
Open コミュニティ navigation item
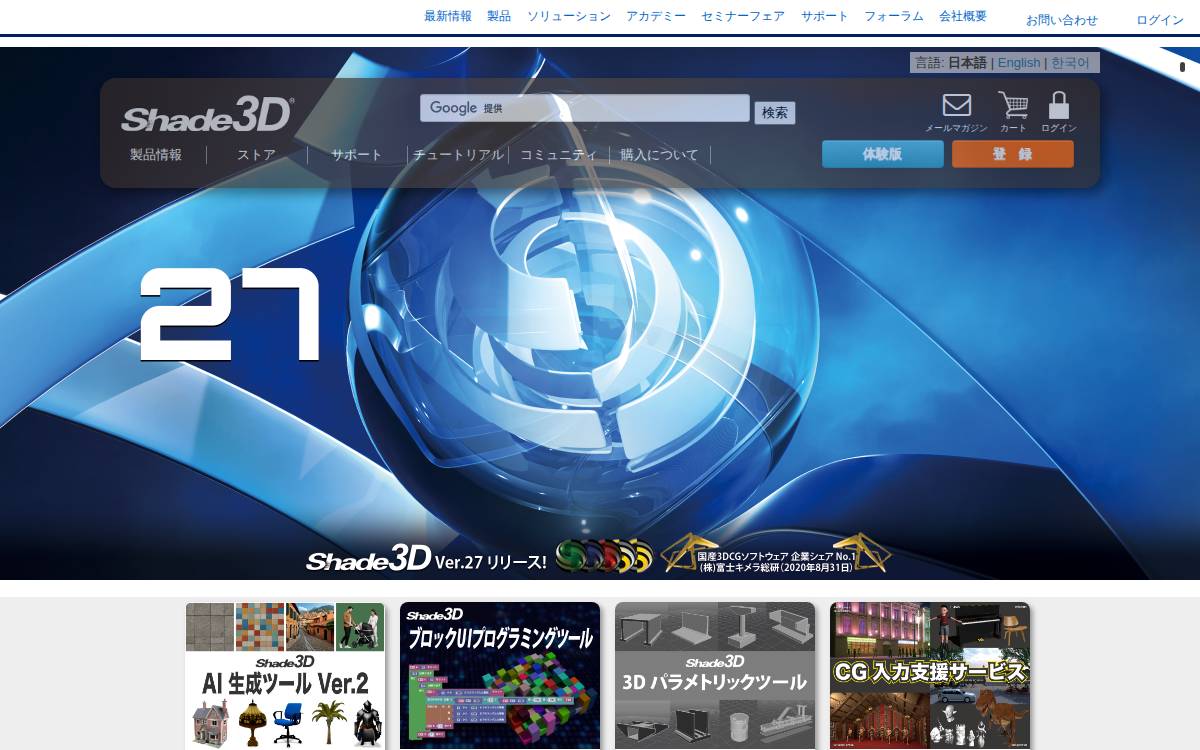coord(558,155)
